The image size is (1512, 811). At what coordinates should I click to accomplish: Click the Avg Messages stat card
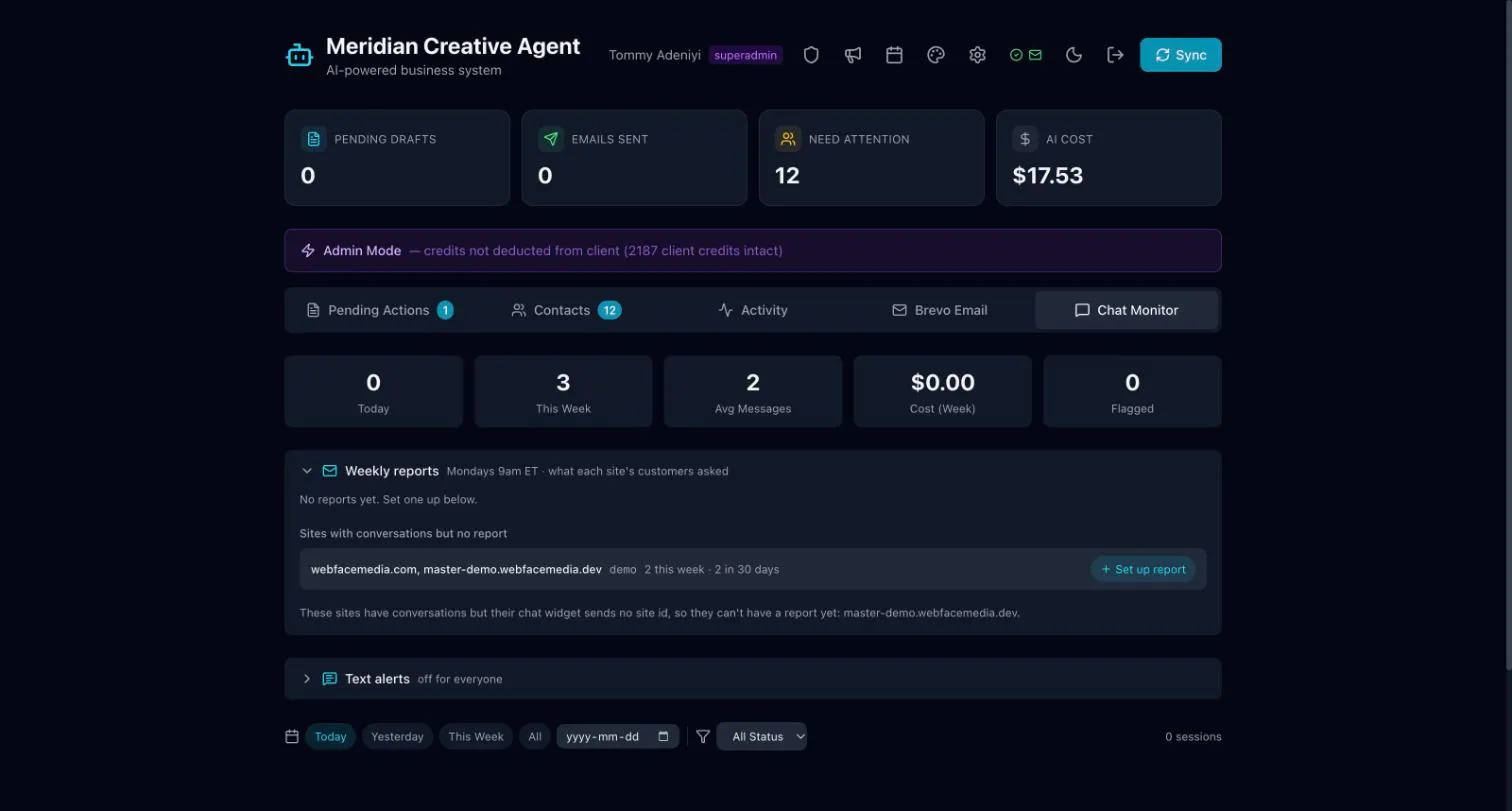point(753,391)
